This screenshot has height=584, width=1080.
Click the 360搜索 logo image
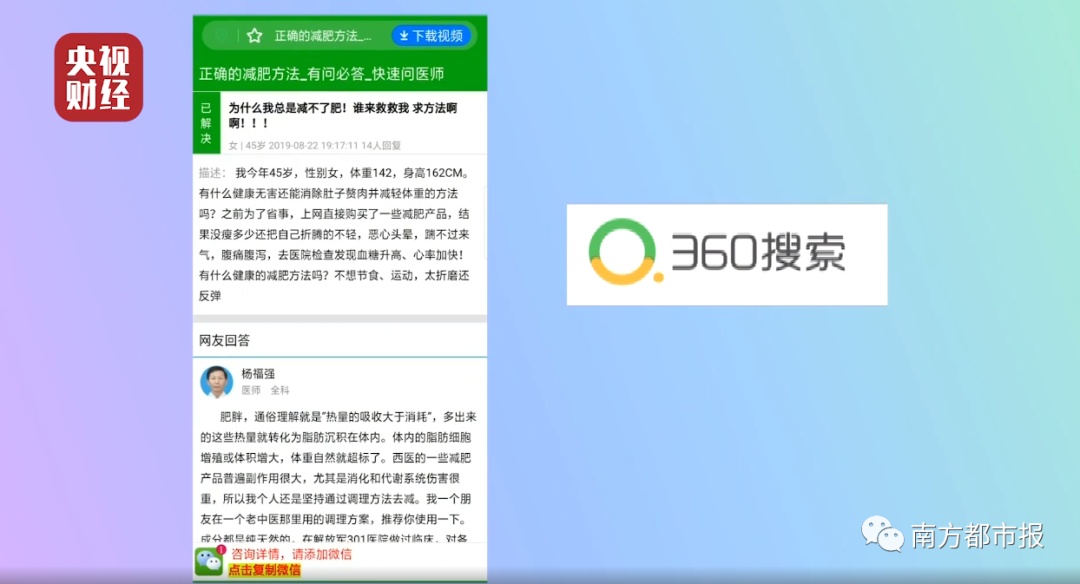tap(727, 254)
